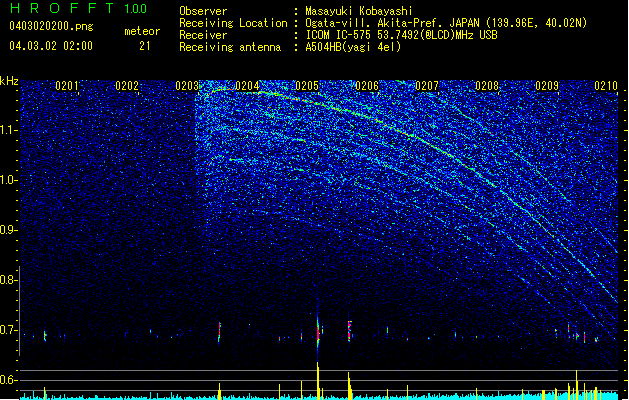The width and height of the screenshot is (629, 400).
Task: Click the HROFFT 1.0.0 title text
Action: coord(78,8)
